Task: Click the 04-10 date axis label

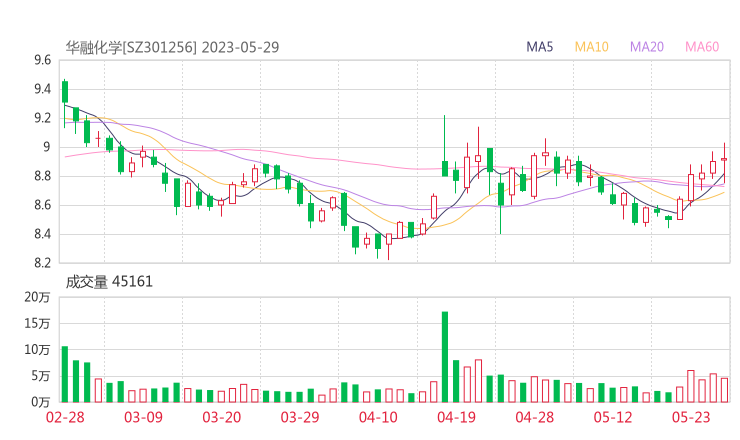Action: pos(378,417)
